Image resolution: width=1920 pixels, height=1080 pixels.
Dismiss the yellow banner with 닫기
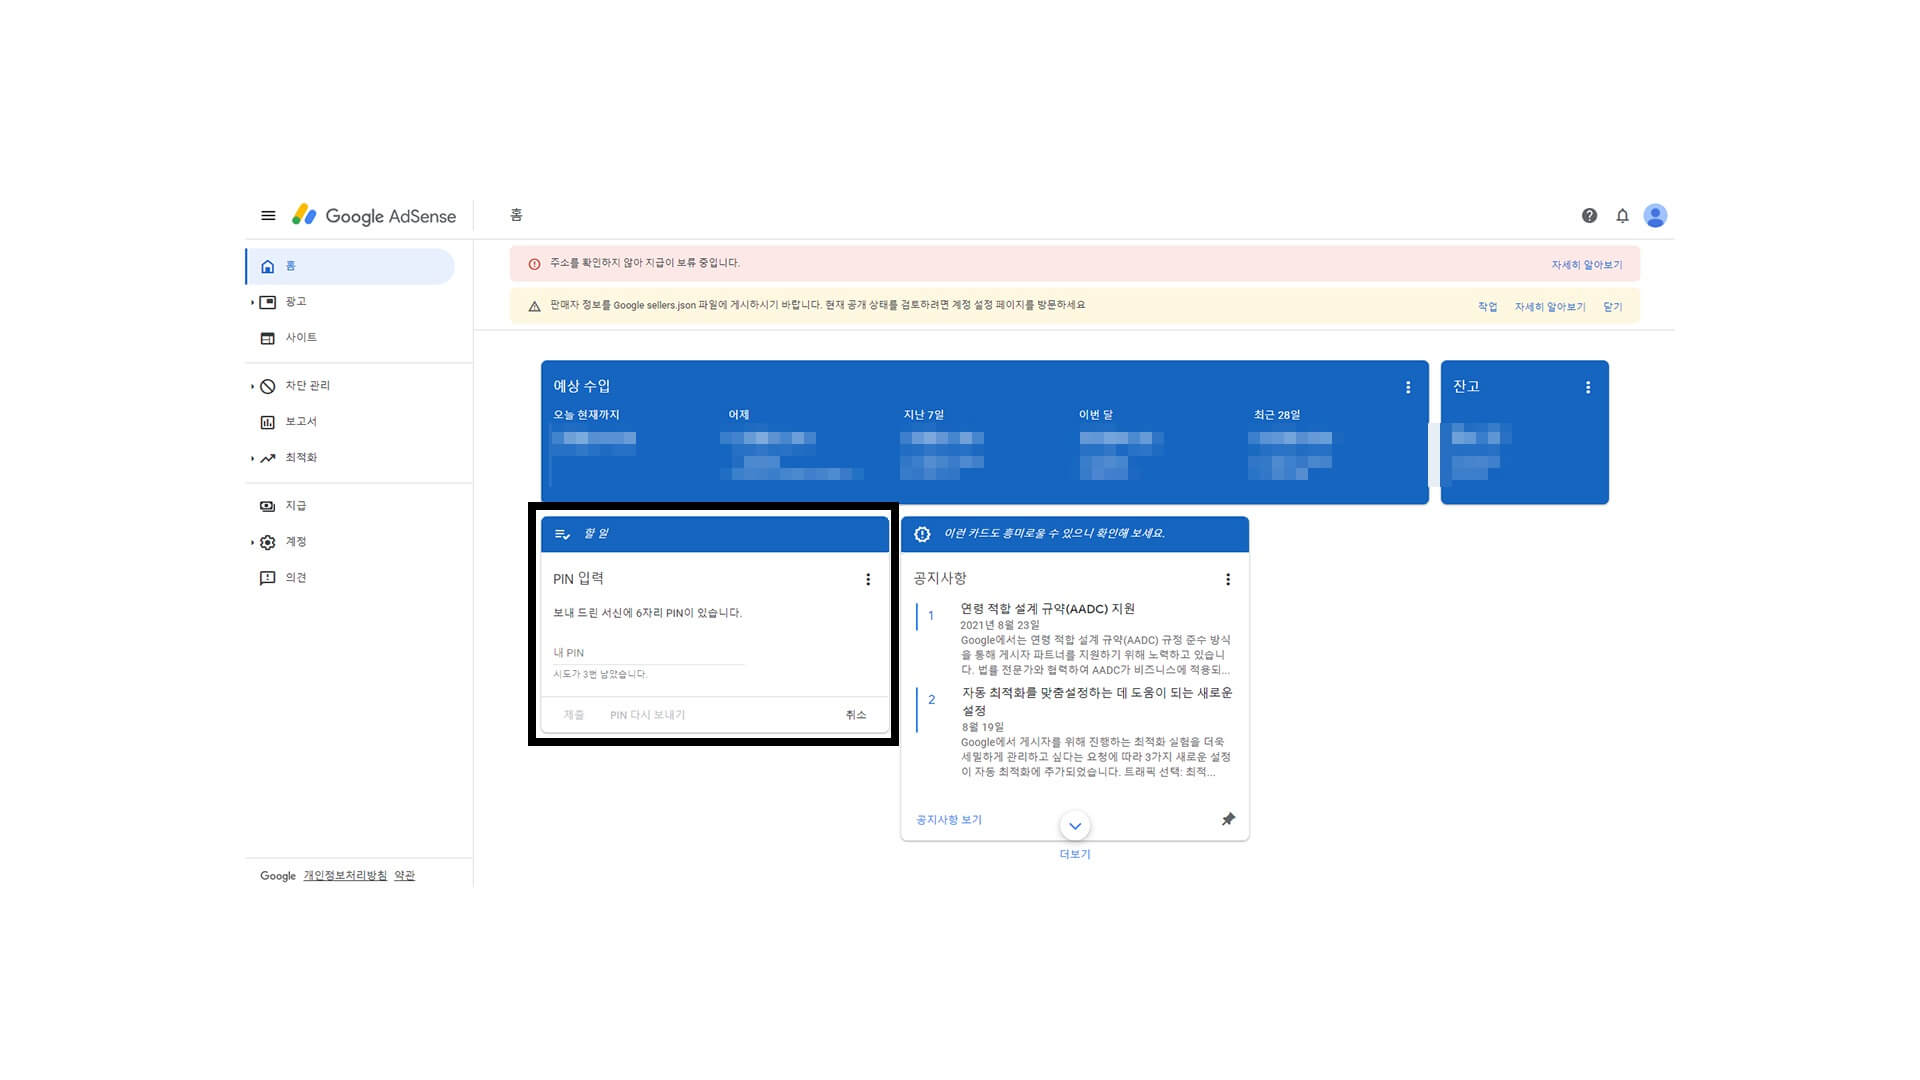click(x=1613, y=307)
